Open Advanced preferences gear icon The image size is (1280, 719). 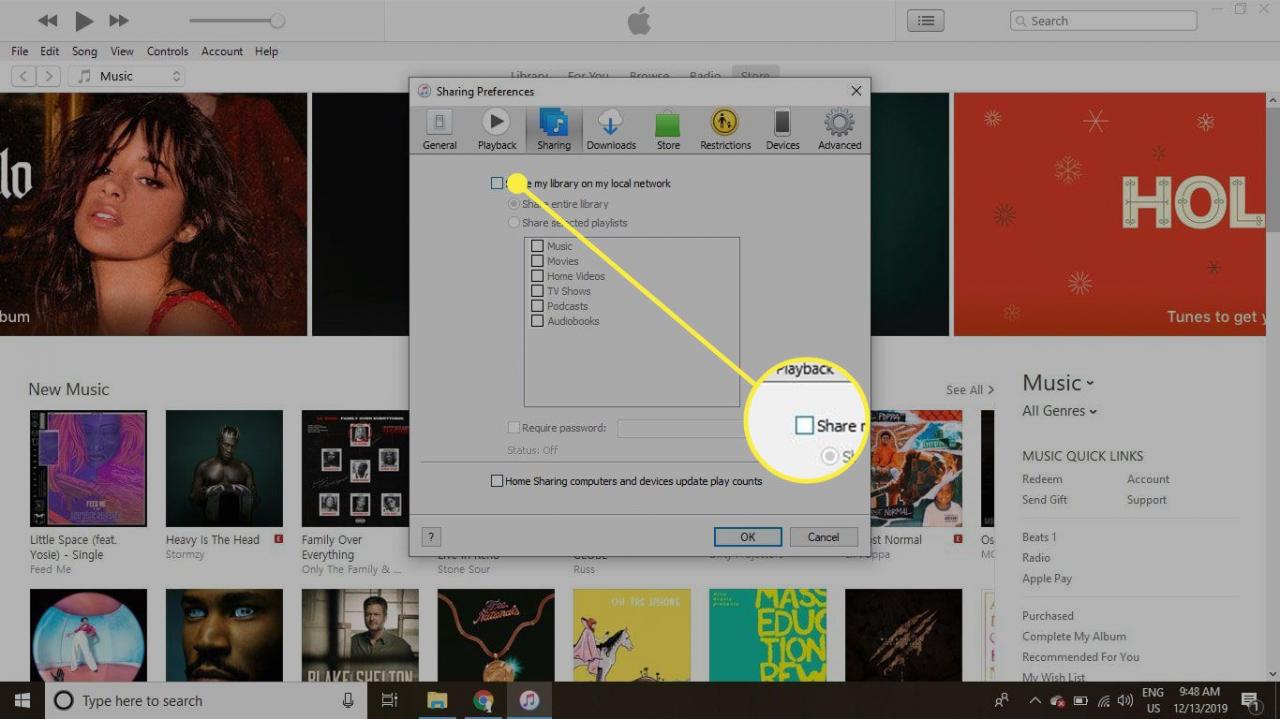pos(839,129)
